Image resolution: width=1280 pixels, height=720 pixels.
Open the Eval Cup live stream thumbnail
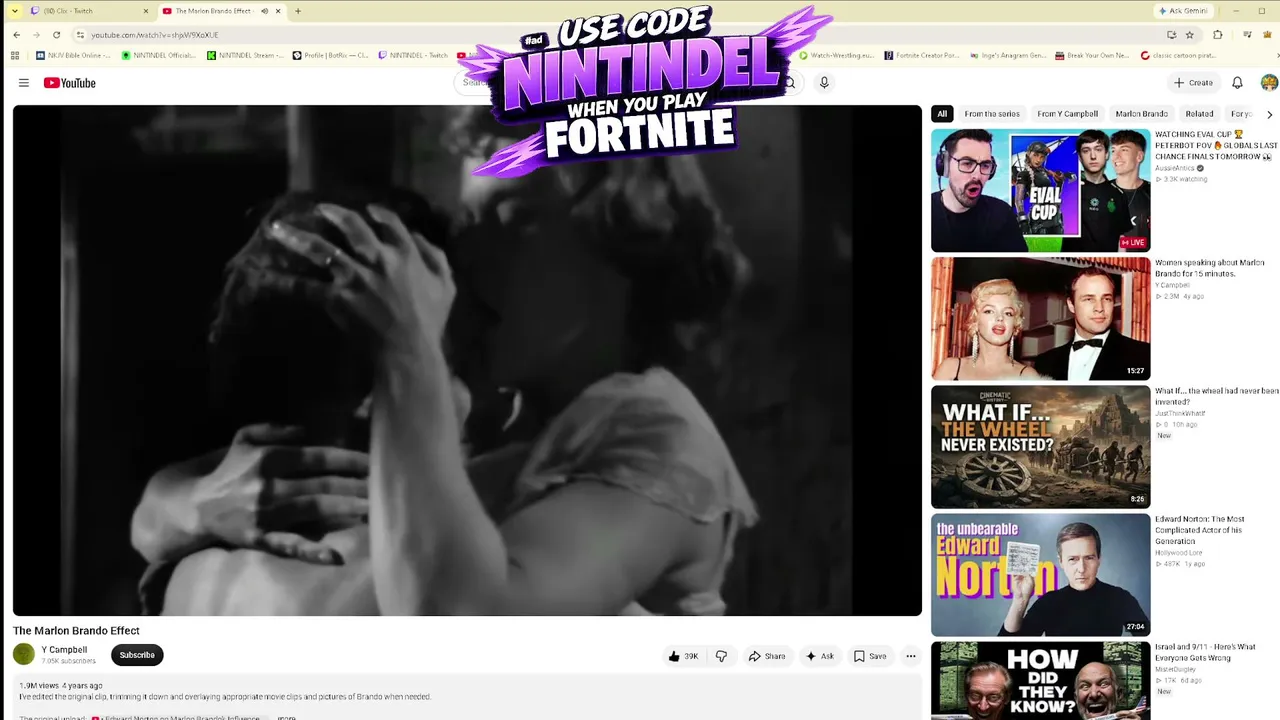[x=1040, y=190]
